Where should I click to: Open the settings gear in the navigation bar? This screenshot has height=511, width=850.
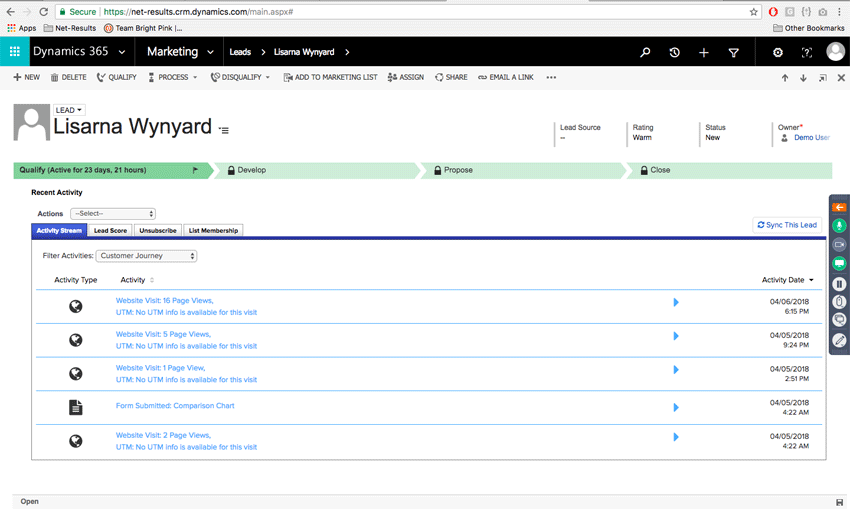tap(778, 52)
